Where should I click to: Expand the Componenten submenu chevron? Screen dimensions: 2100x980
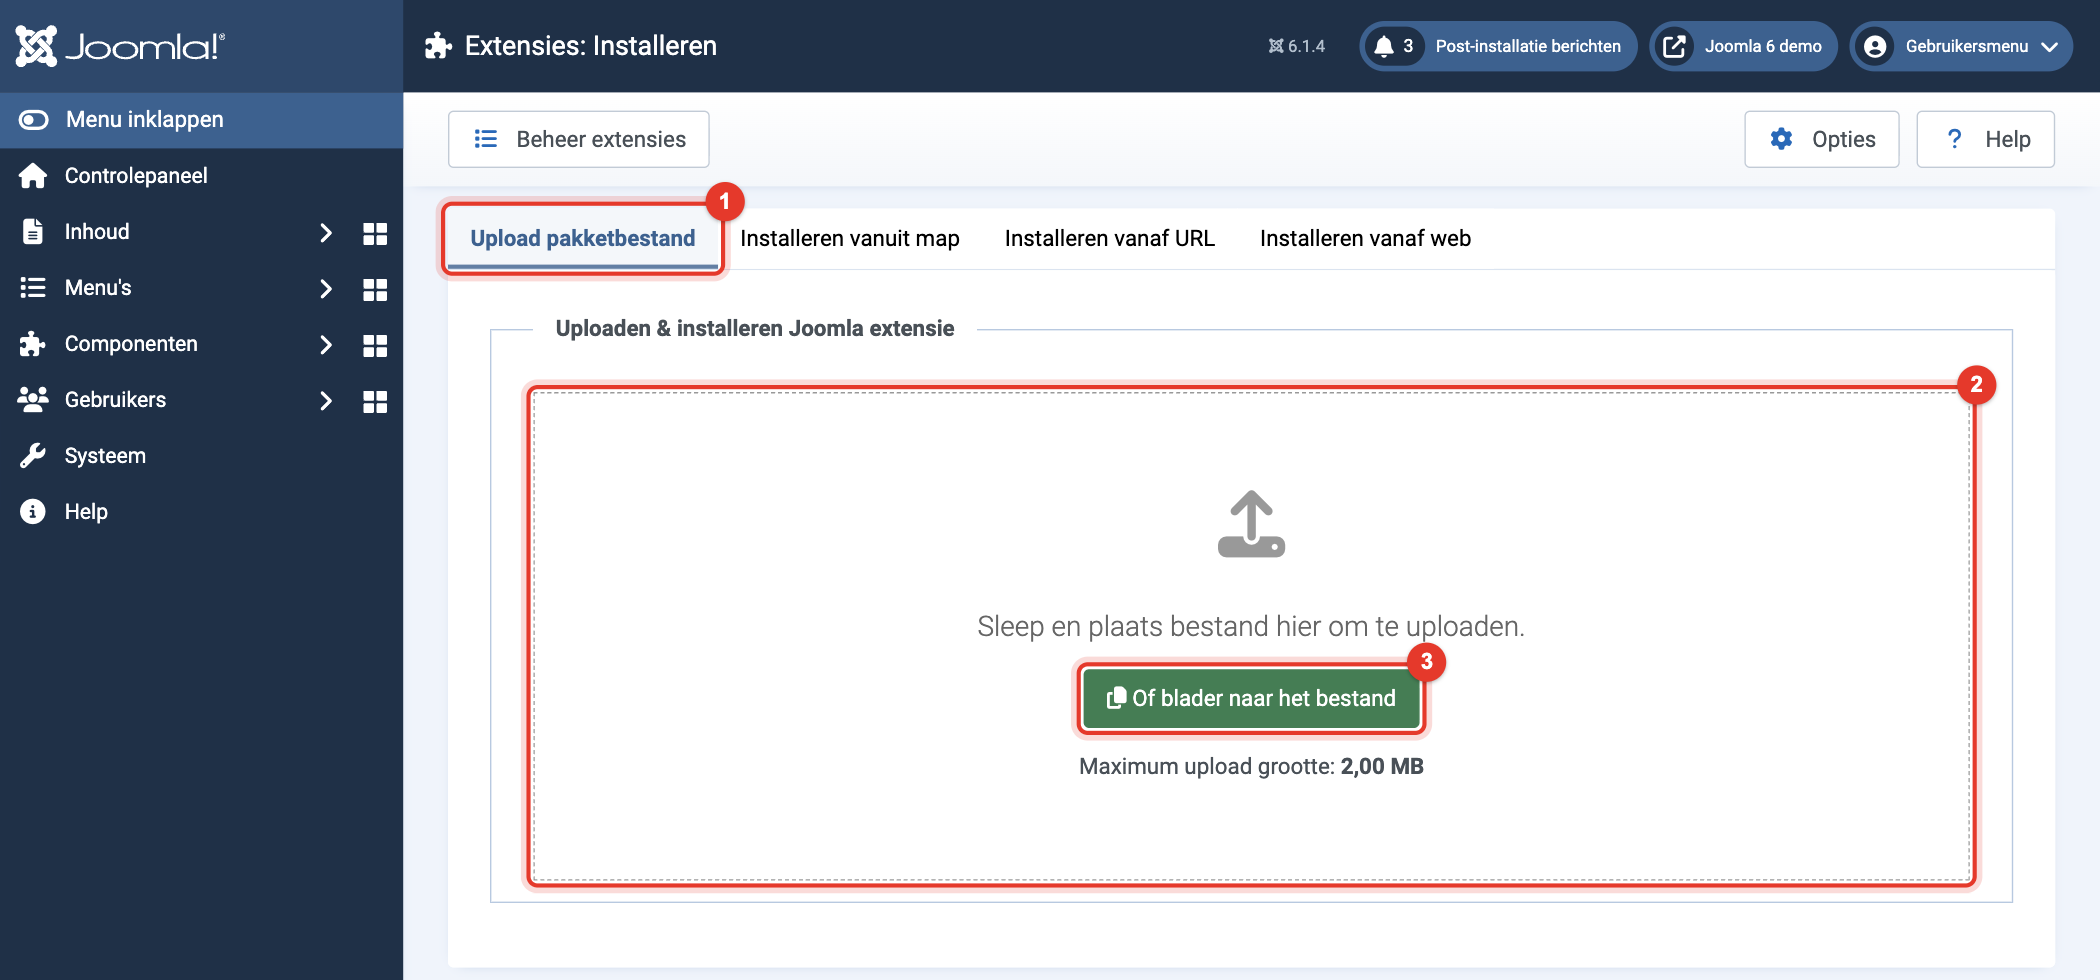[x=325, y=345]
